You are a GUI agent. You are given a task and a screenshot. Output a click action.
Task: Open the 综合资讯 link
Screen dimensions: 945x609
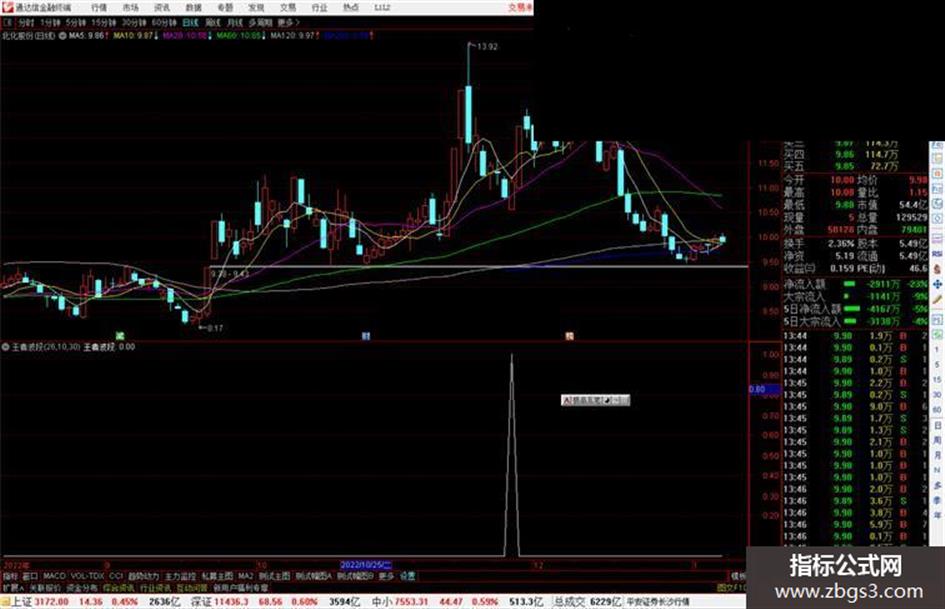(x=118, y=588)
